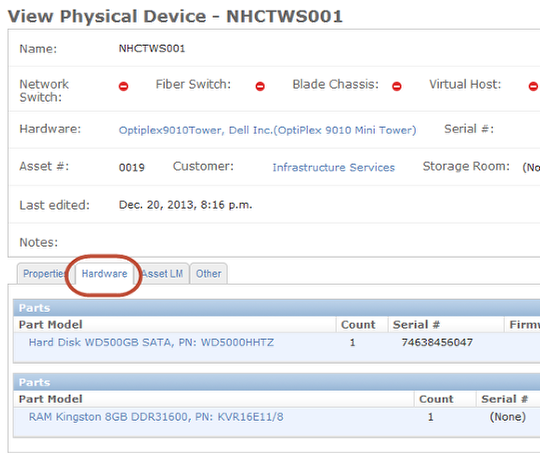This screenshot has height=454, width=540.
Task: Open RAM Kingston 8GB DDR31600 part link
Action: [156, 417]
